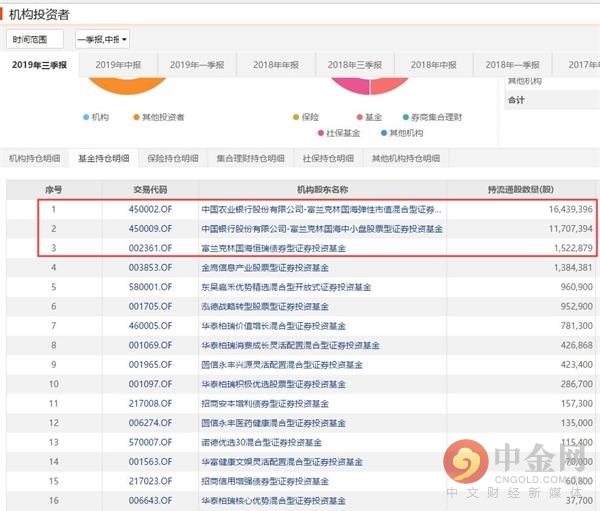Select the 2019年三季报 tab

click(x=39, y=65)
